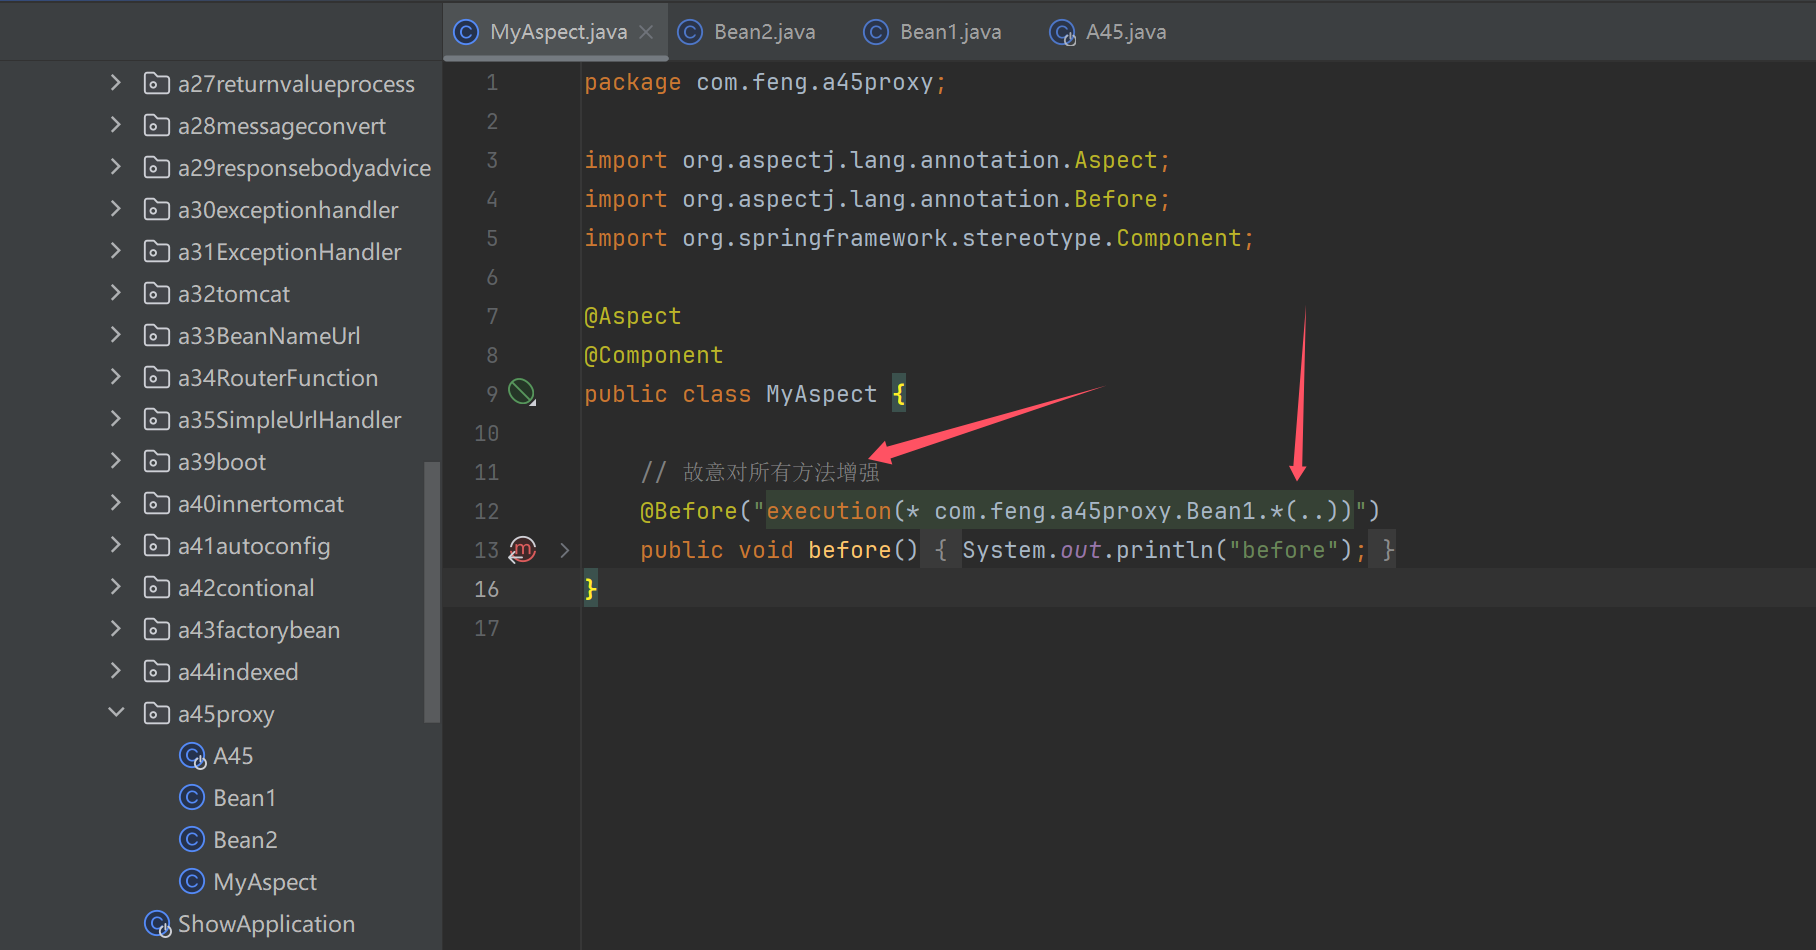1816x950 pixels.
Task: Click the a42contional package folder icon
Action: (x=157, y=587)
